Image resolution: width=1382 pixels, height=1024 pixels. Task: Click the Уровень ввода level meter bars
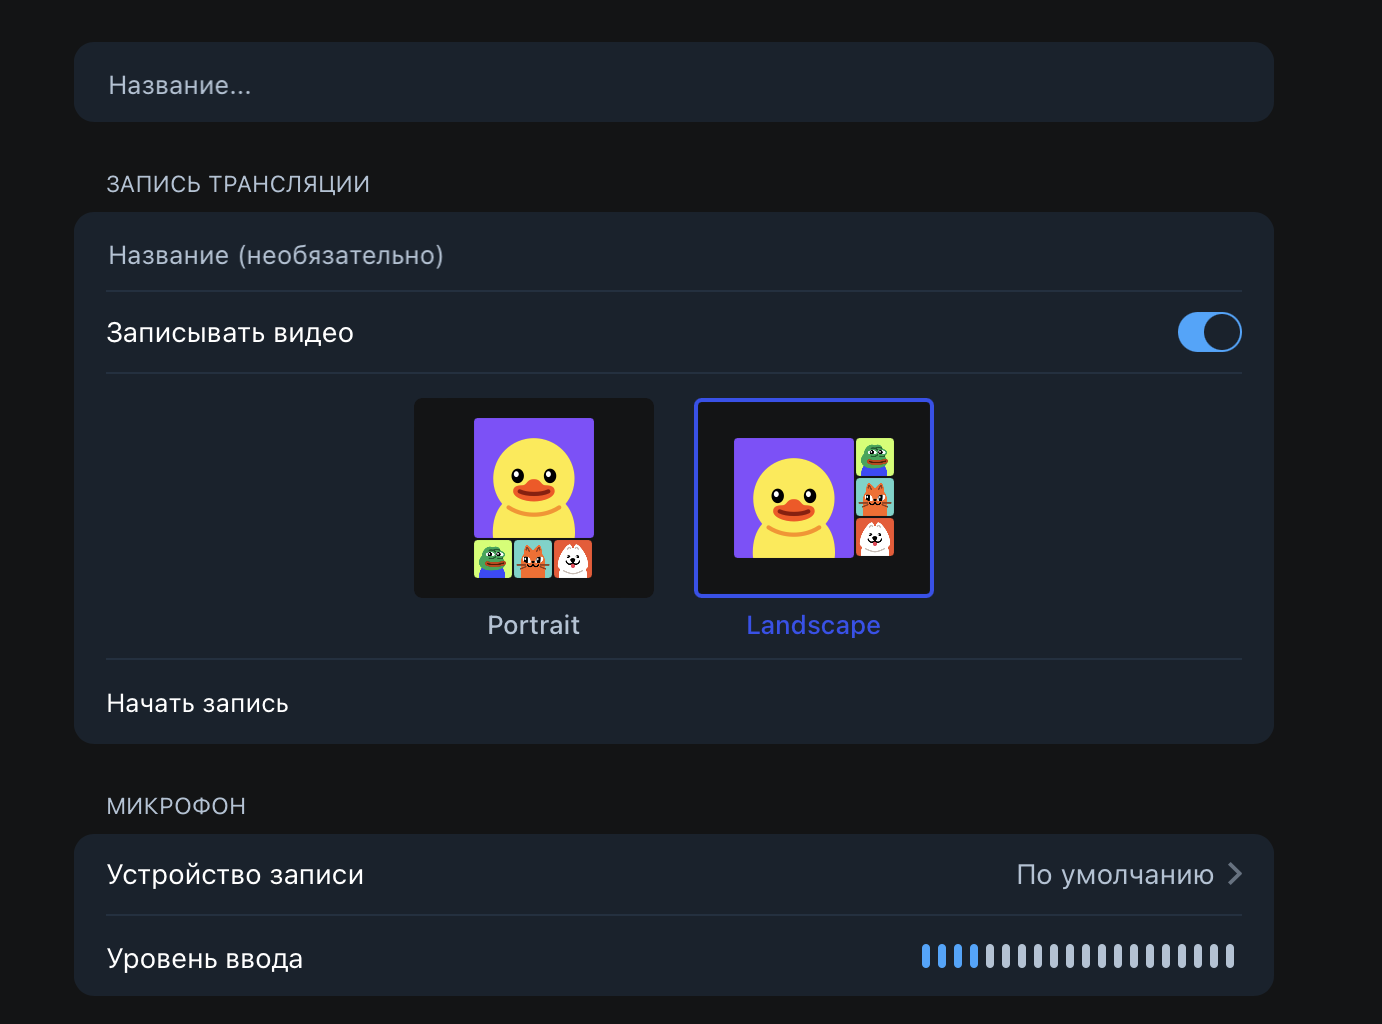1077,956
